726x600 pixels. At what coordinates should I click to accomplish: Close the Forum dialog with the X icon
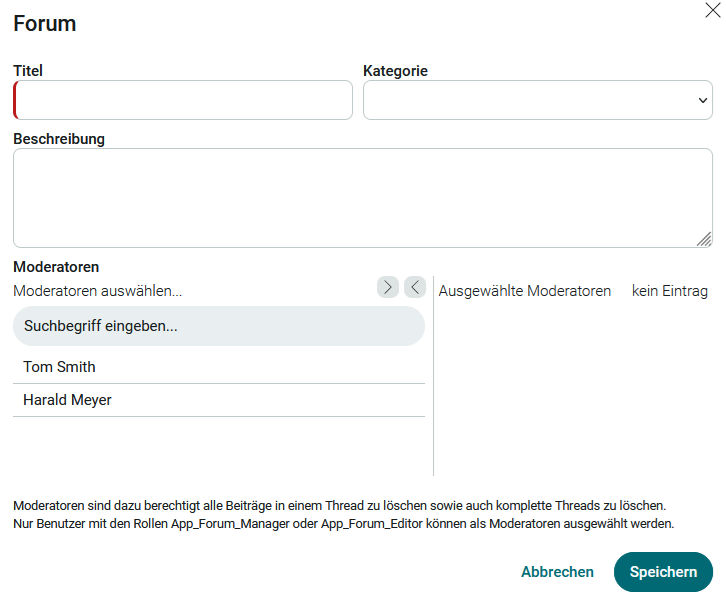[712, 10]
